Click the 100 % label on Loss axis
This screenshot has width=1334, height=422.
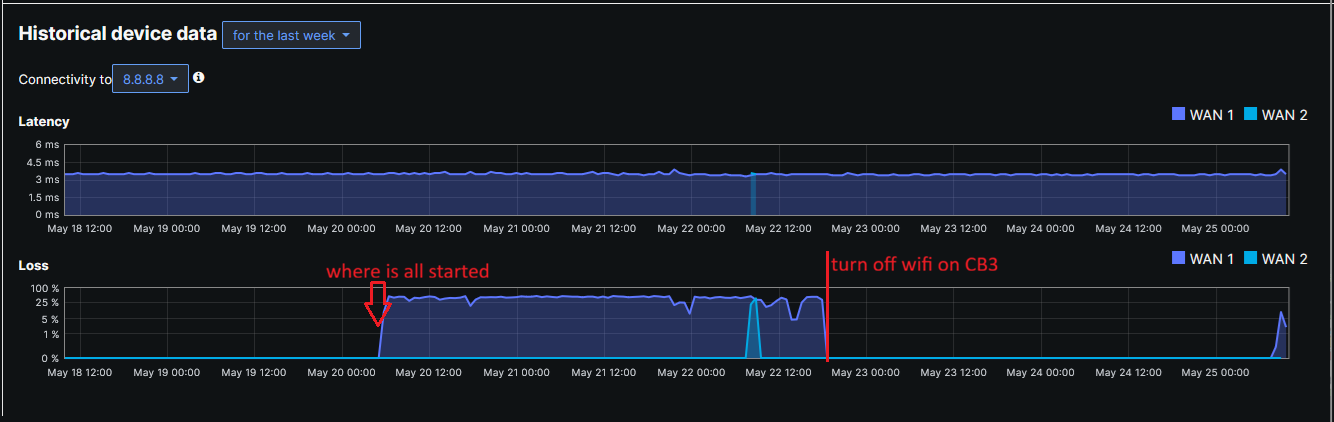coord(44,289)
